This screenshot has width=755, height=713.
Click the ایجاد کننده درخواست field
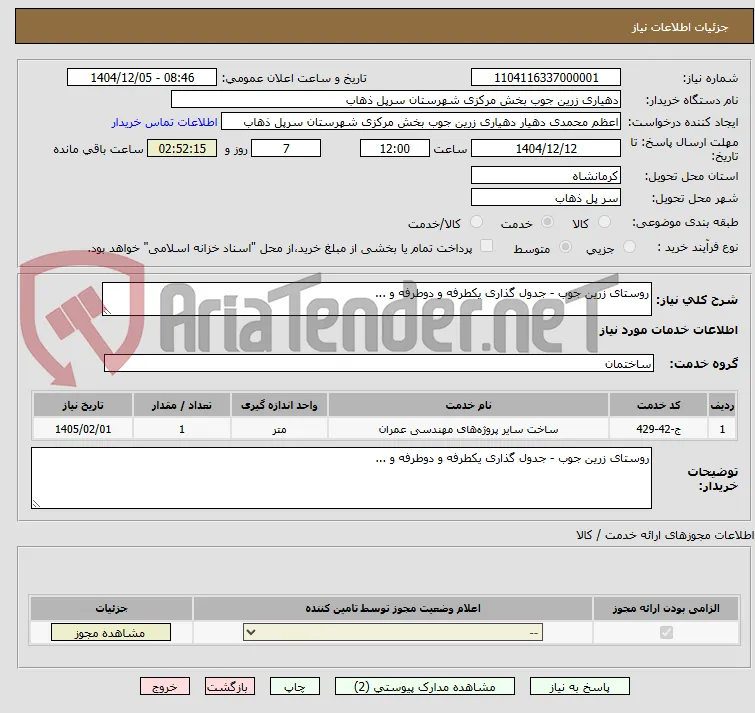tap(421, 122)
